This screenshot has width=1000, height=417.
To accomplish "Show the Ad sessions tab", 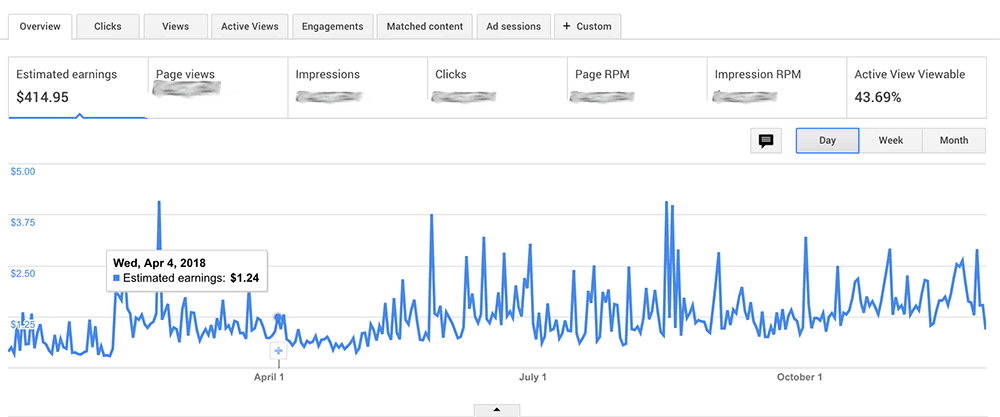I will (513, 26).
